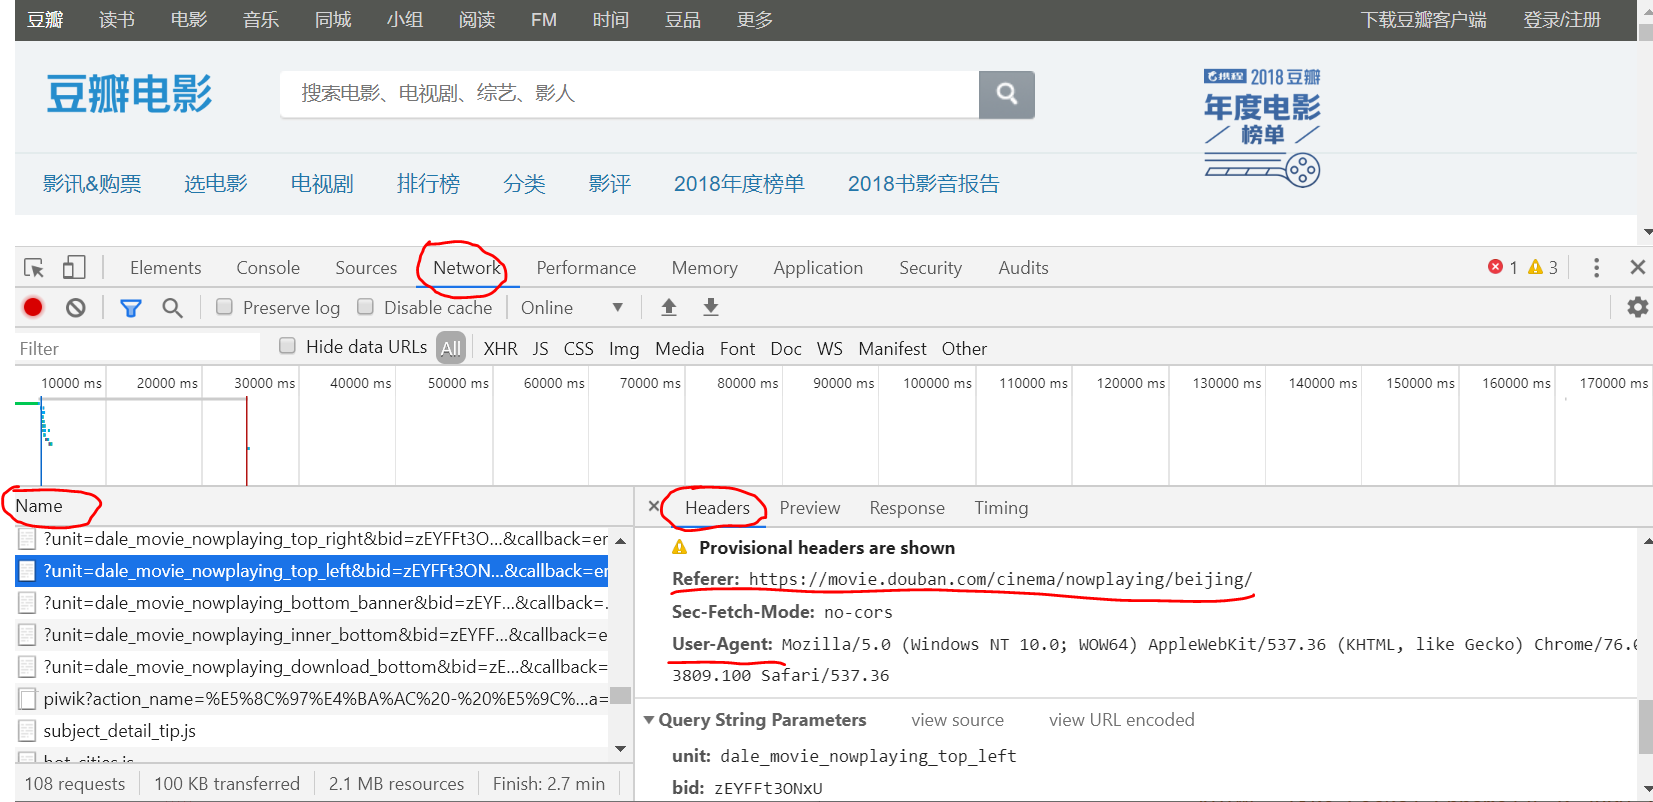1653x802 pixels.
Task: Open the Network tab
Action: (466, 268)
